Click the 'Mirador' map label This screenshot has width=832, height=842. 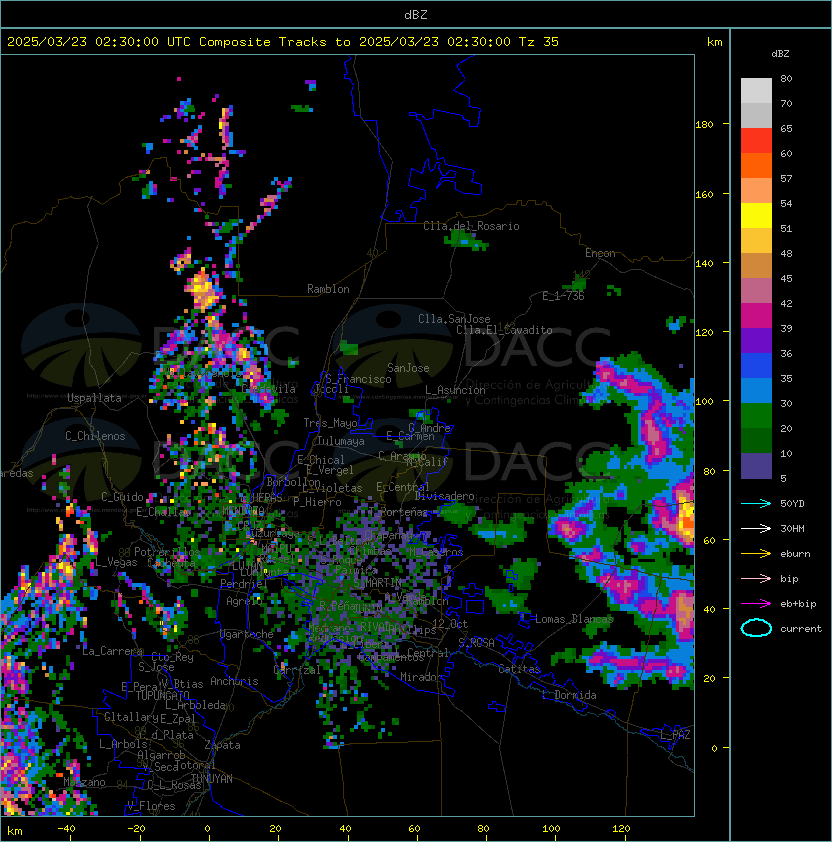[421, 677]
